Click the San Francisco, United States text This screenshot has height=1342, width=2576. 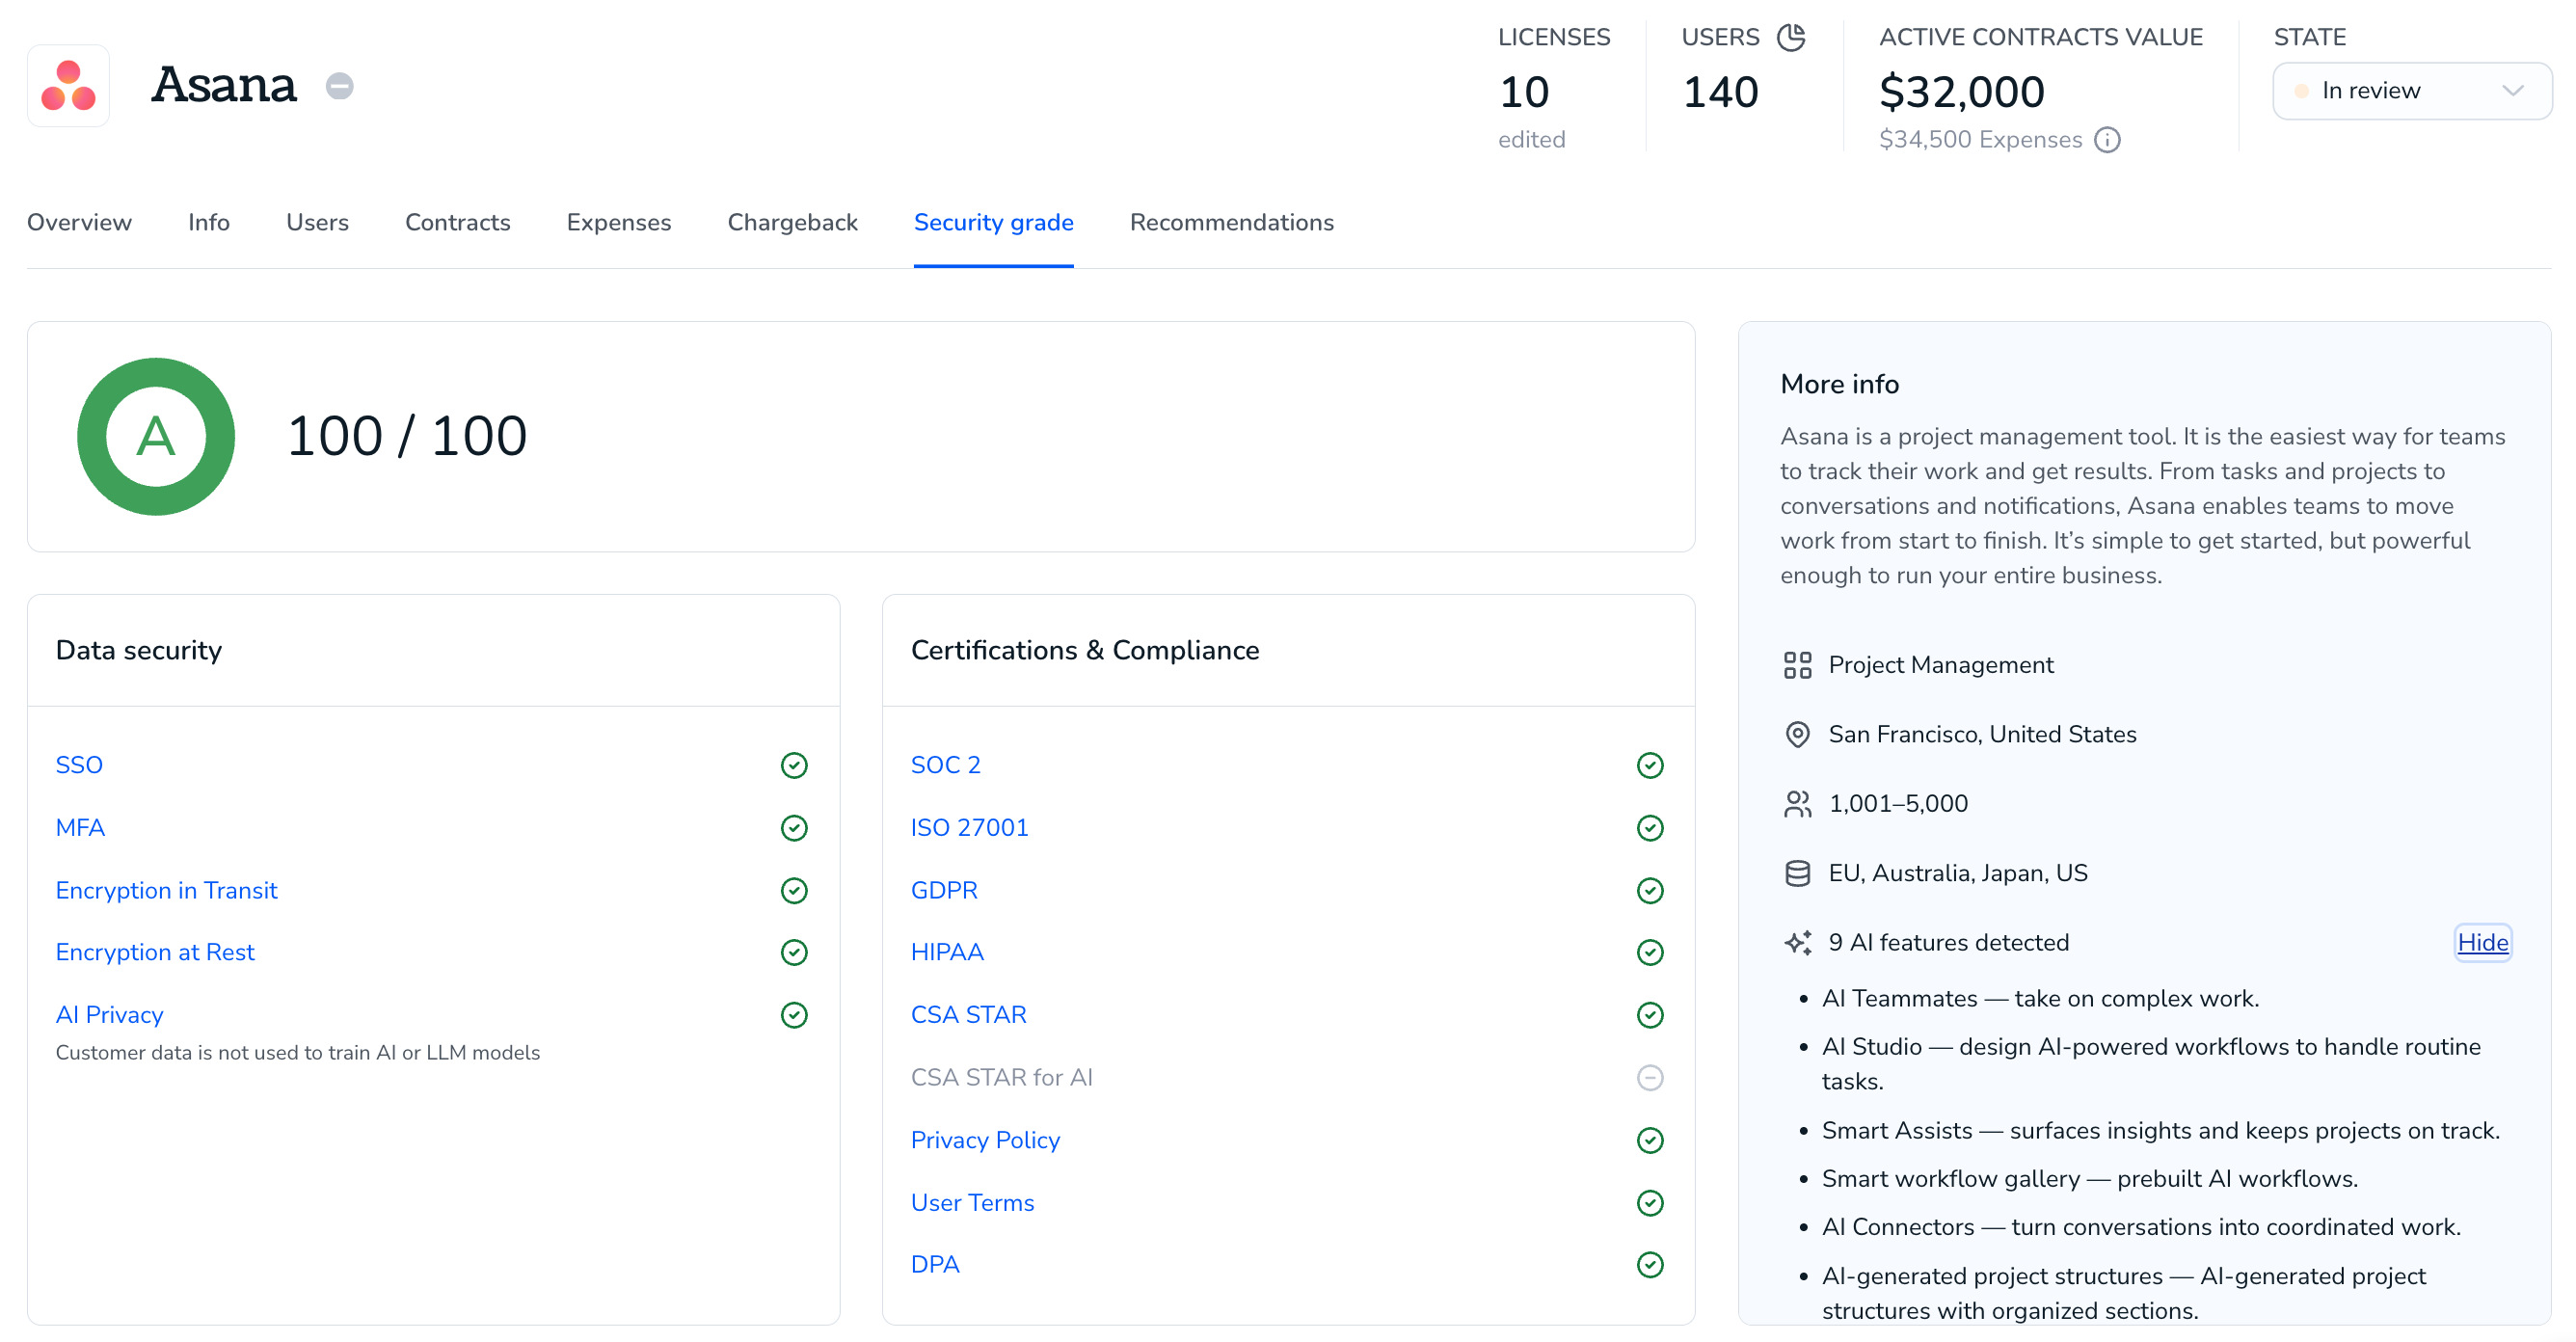1982,735
